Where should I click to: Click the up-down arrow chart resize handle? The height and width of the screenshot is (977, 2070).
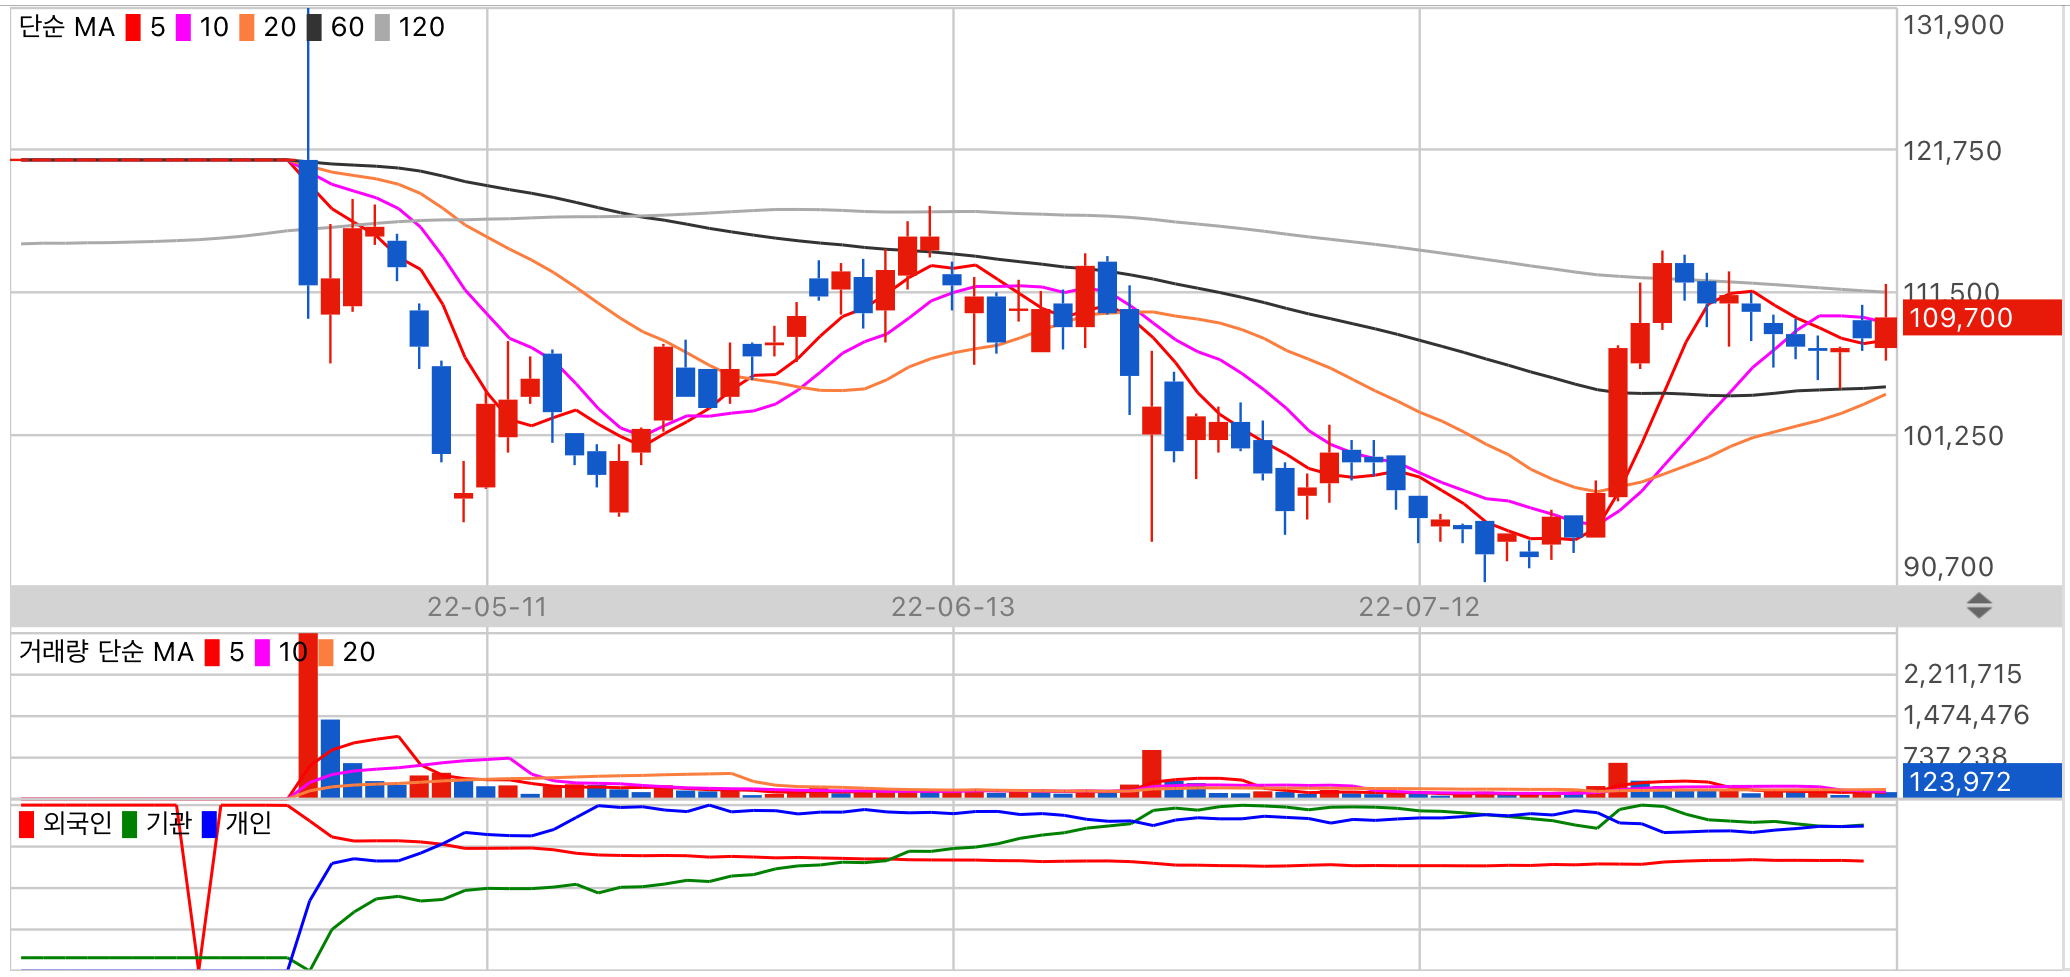[1978, 605]
